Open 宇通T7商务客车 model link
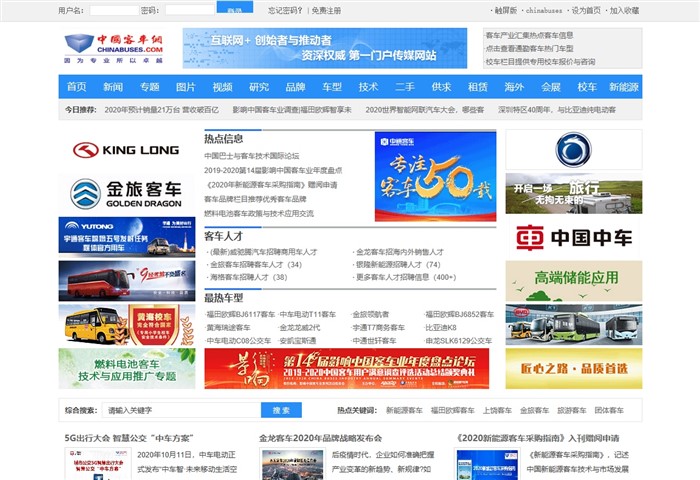The image size is (700, 480). coord(379,327)
